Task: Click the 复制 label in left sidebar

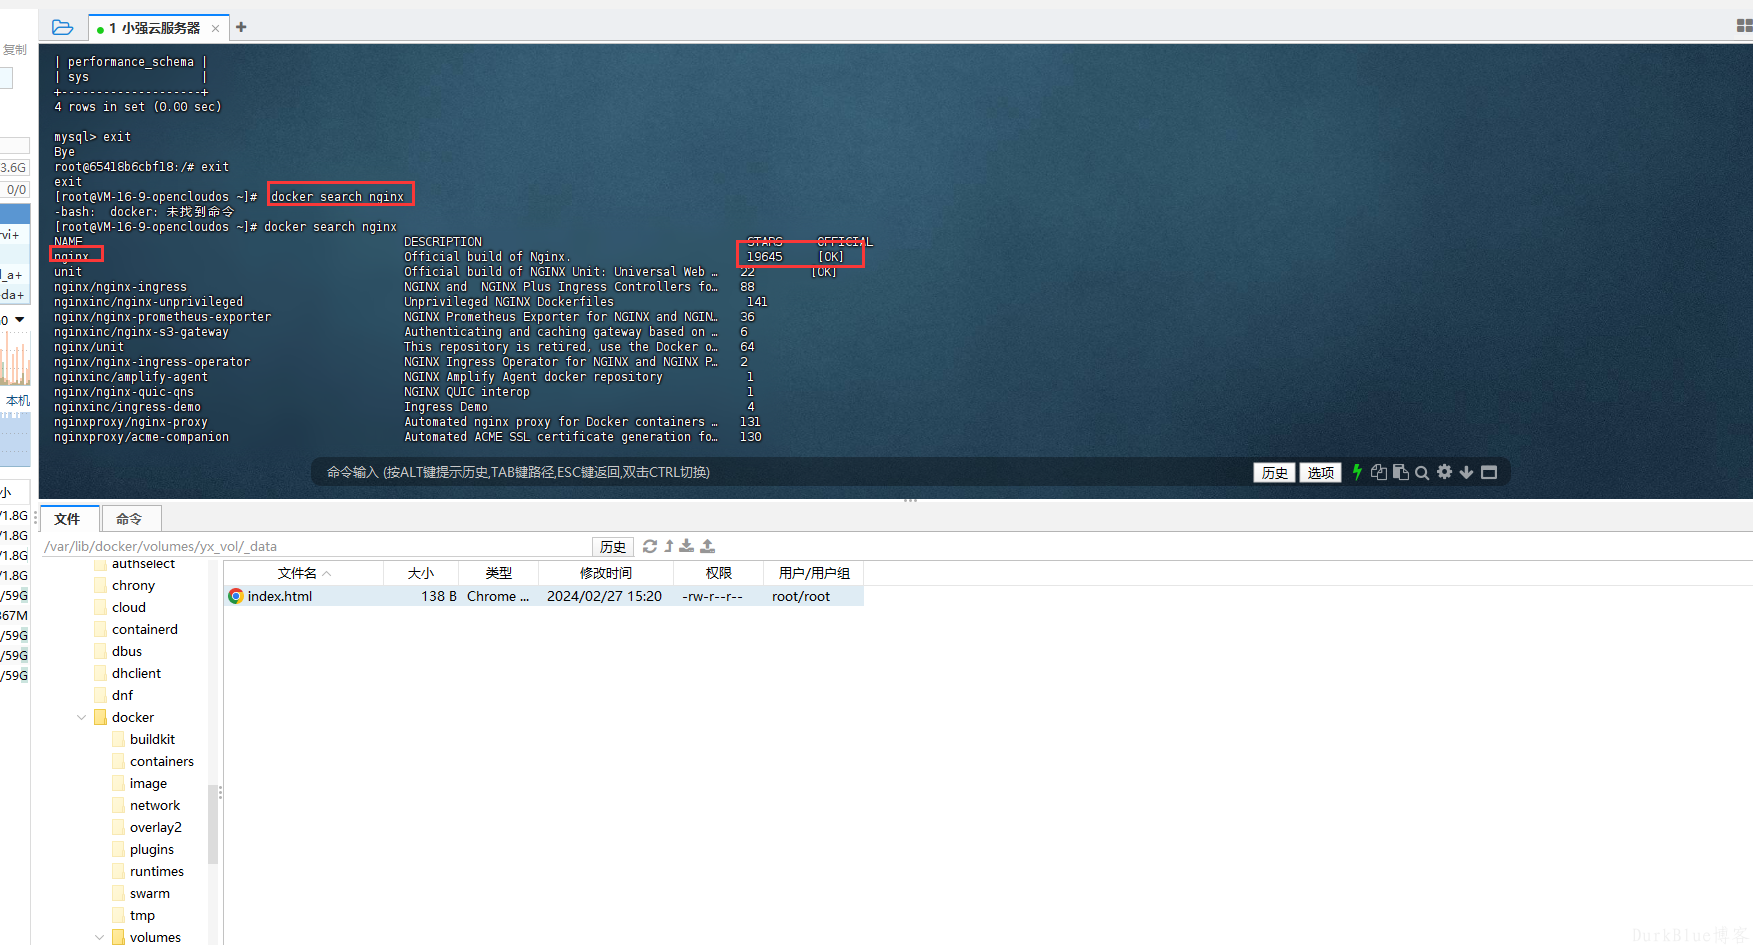Action: 15,50
